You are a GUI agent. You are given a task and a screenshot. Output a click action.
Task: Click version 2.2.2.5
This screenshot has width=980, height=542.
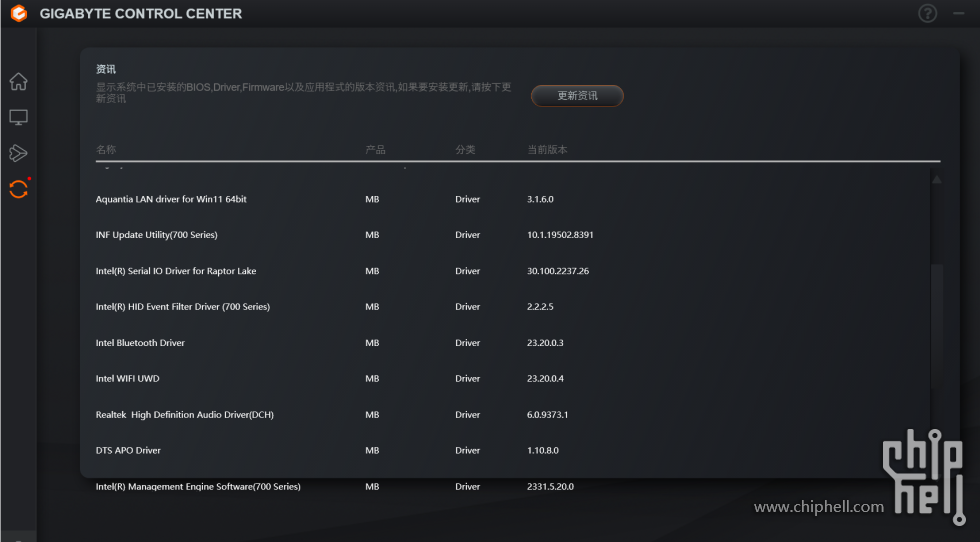coord(540,306)
